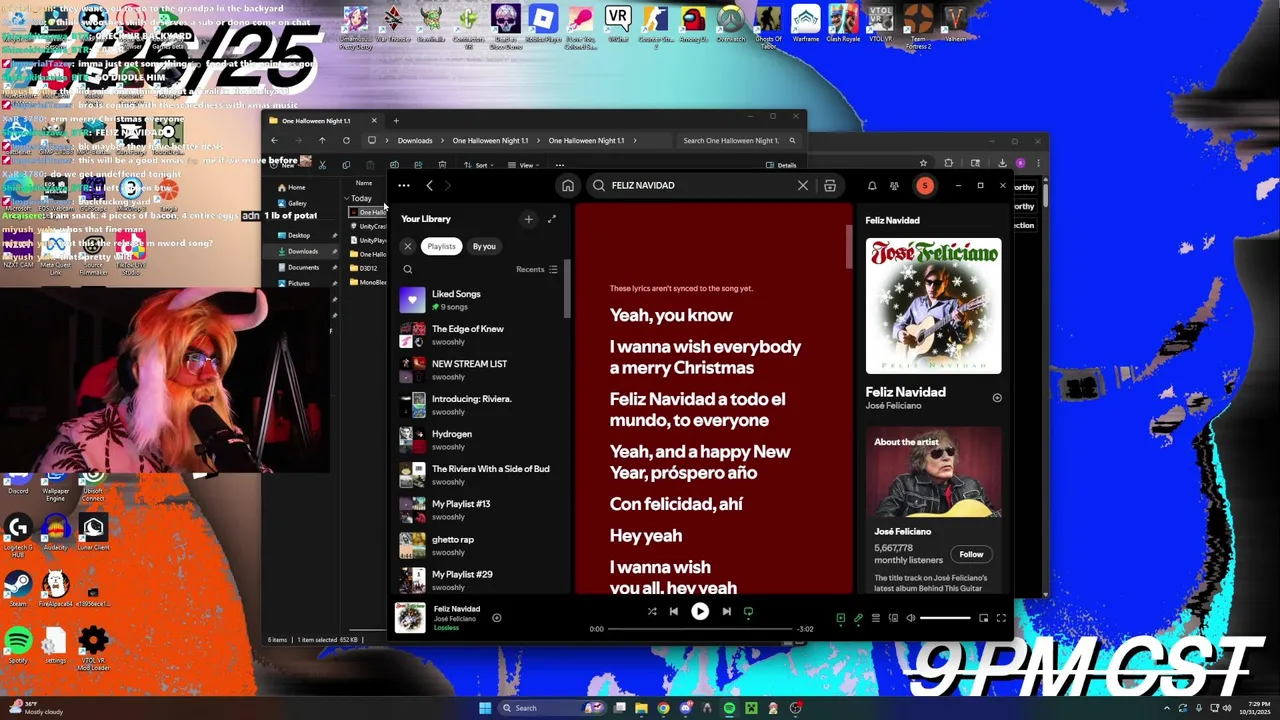Open the Windows Start button
The image size is (1280, 720).
point(485,708)
